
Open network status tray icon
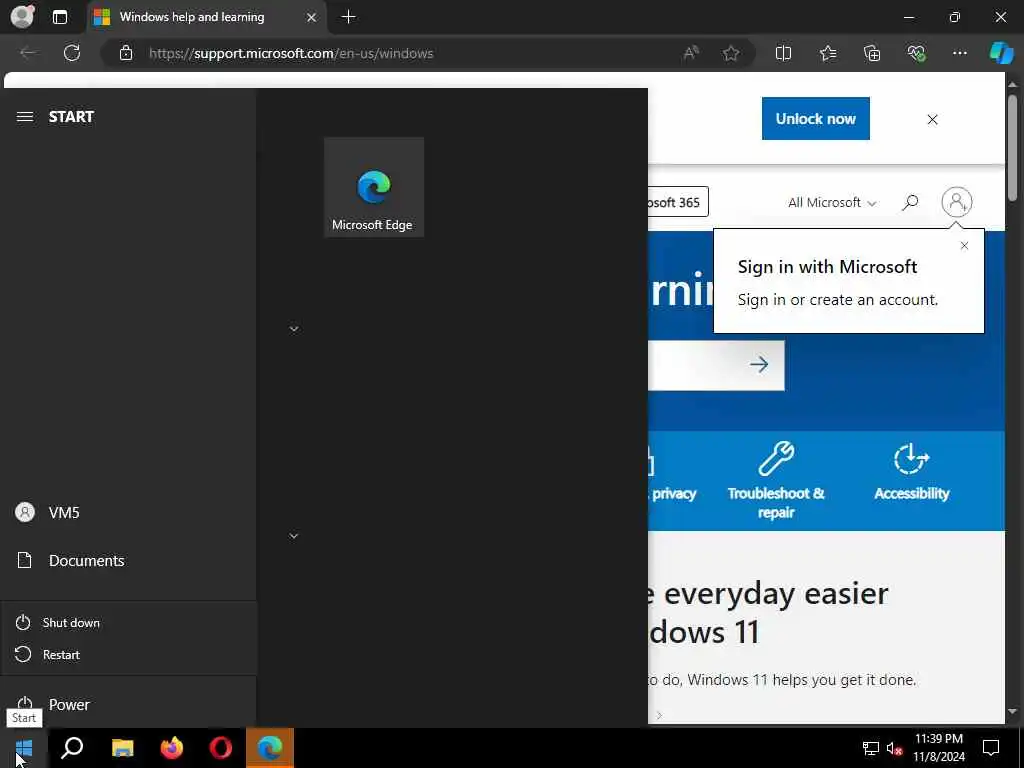tap(871, 748)
